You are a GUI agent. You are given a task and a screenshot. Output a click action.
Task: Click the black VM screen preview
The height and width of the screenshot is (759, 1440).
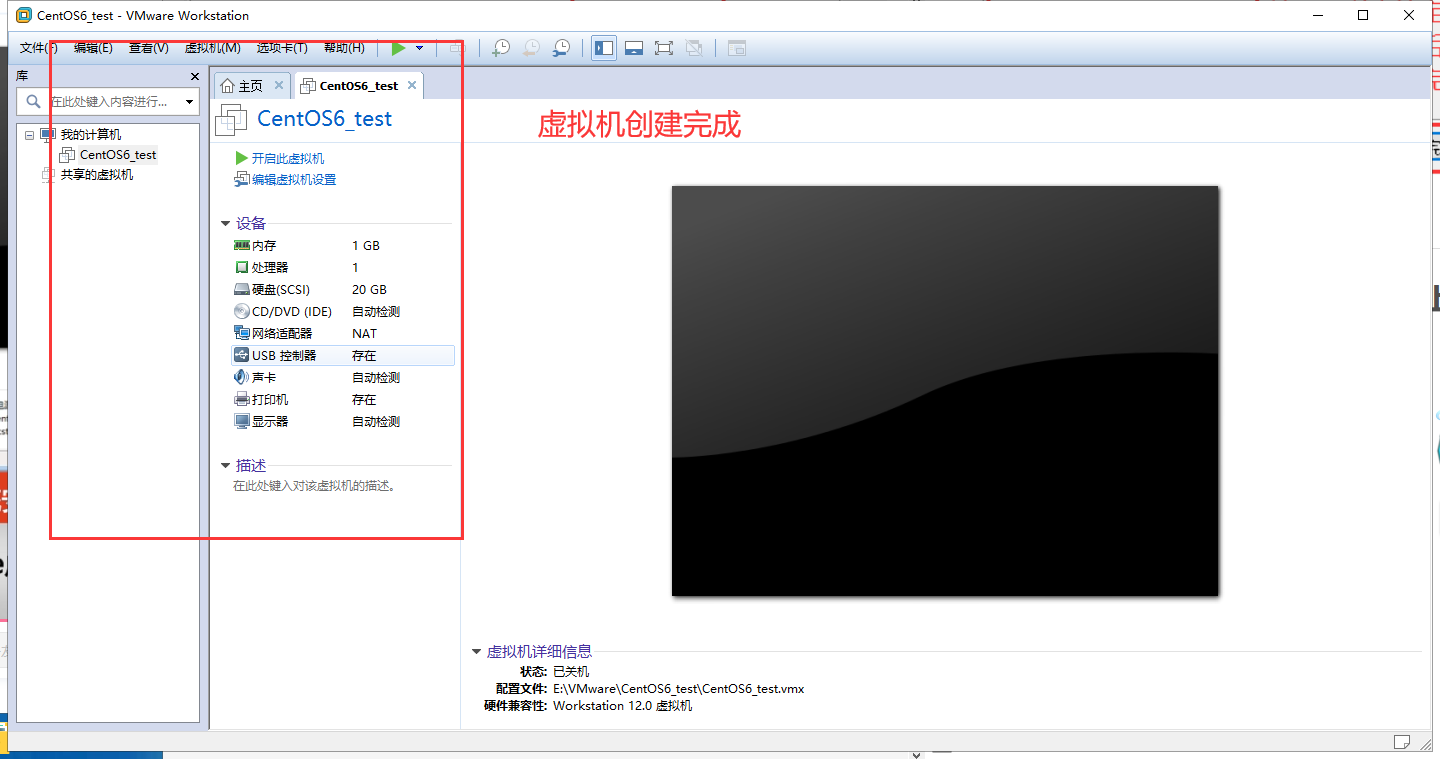coord(945,391)
